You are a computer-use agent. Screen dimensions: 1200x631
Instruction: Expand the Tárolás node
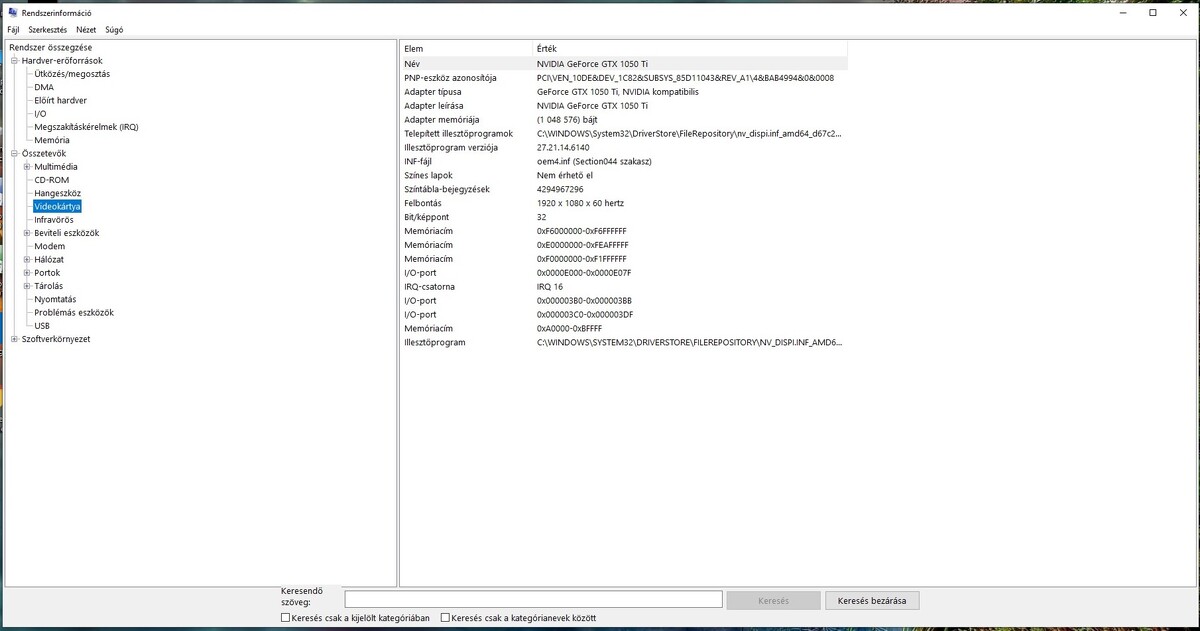click(x=27, y=286)
